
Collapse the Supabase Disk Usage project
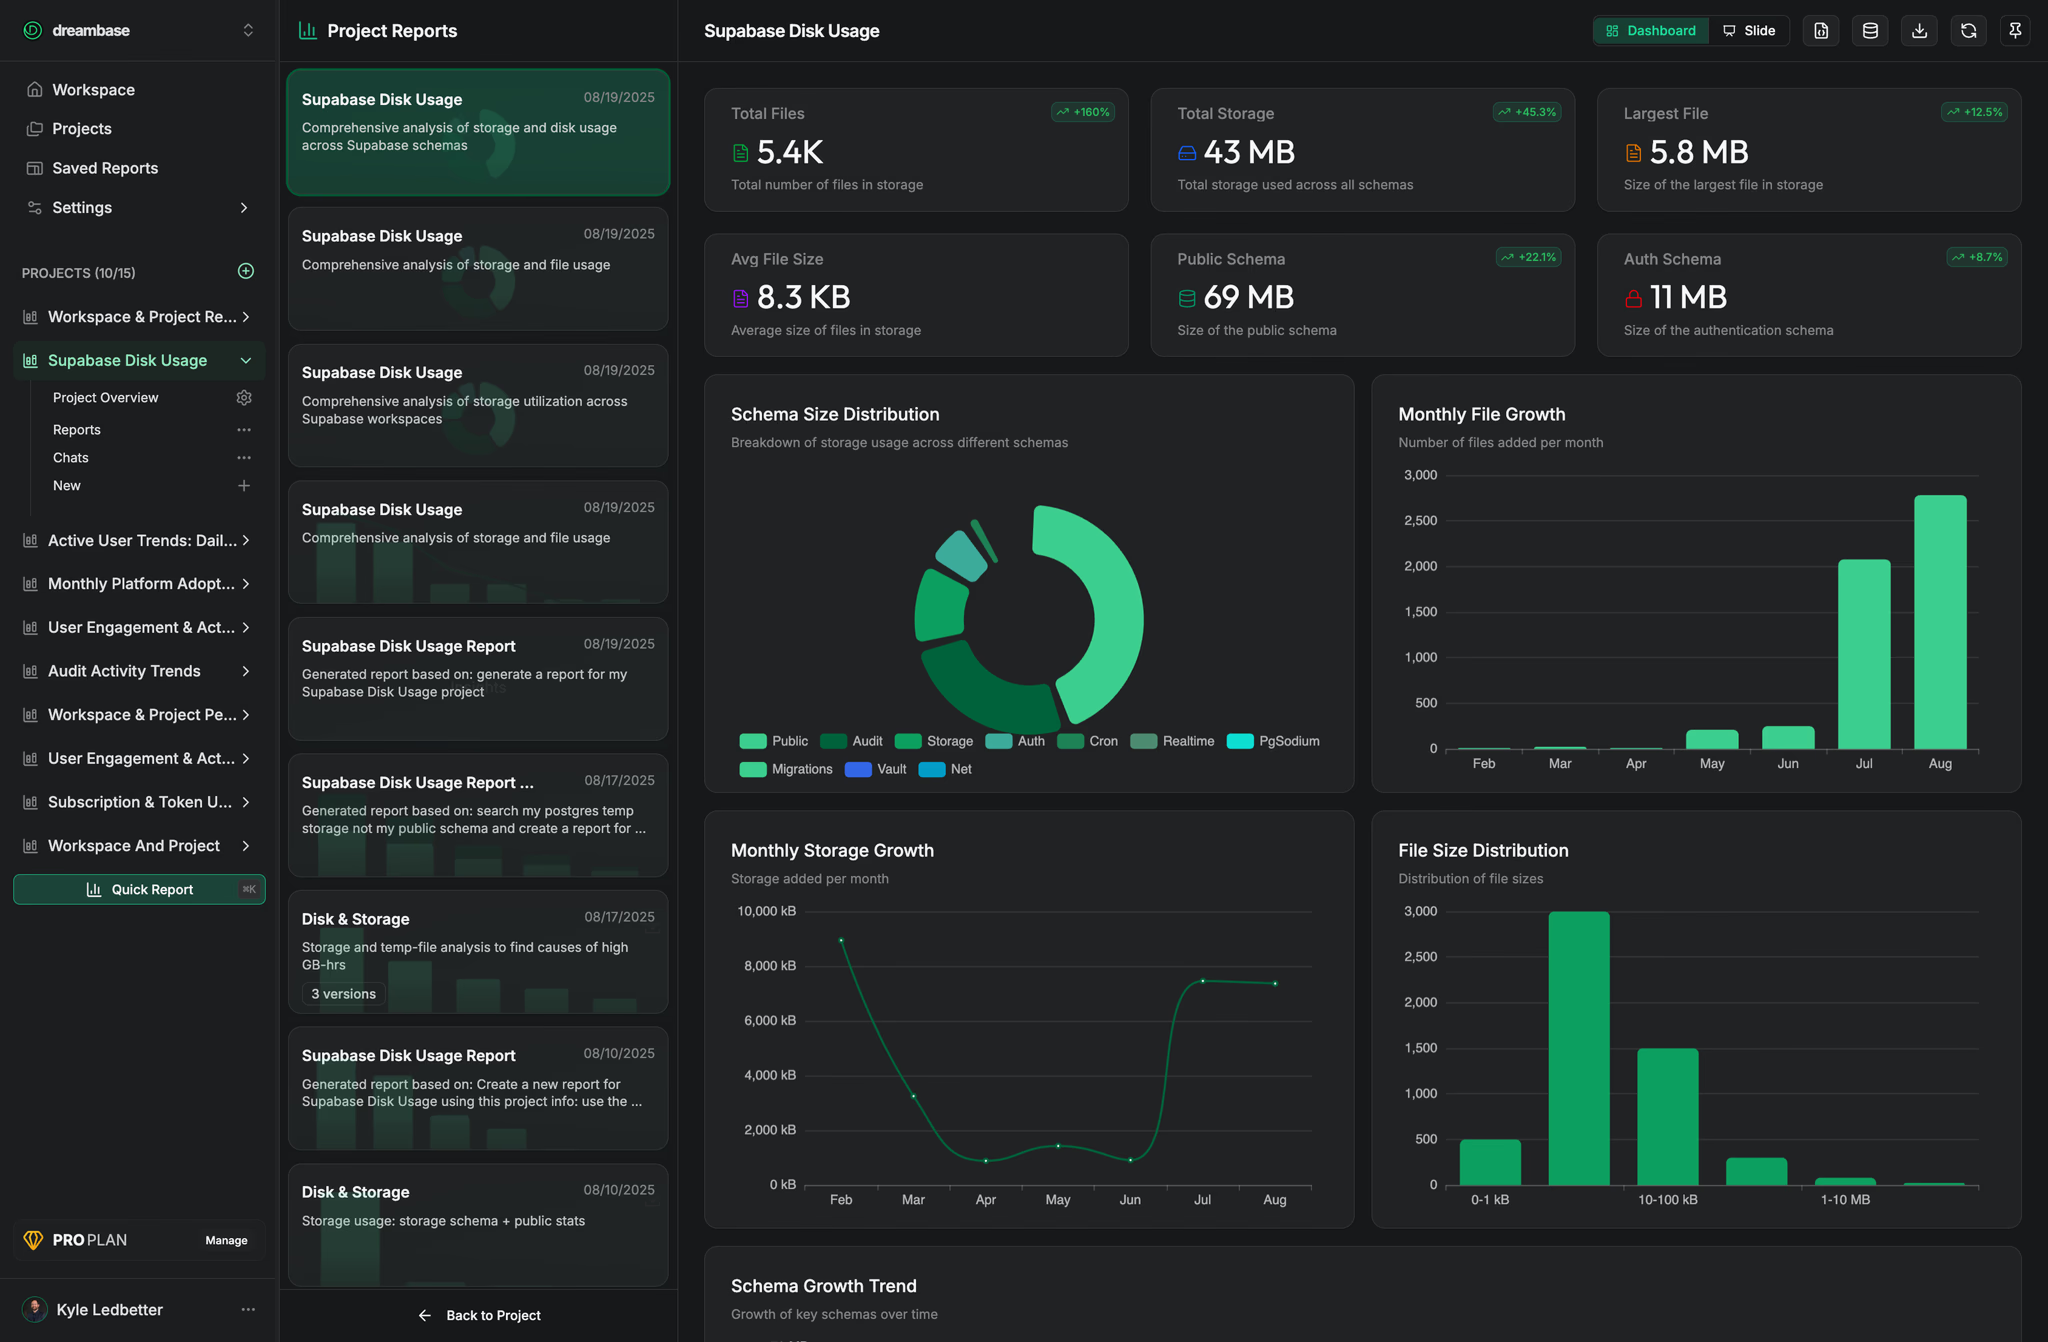(x=246, y=361)
